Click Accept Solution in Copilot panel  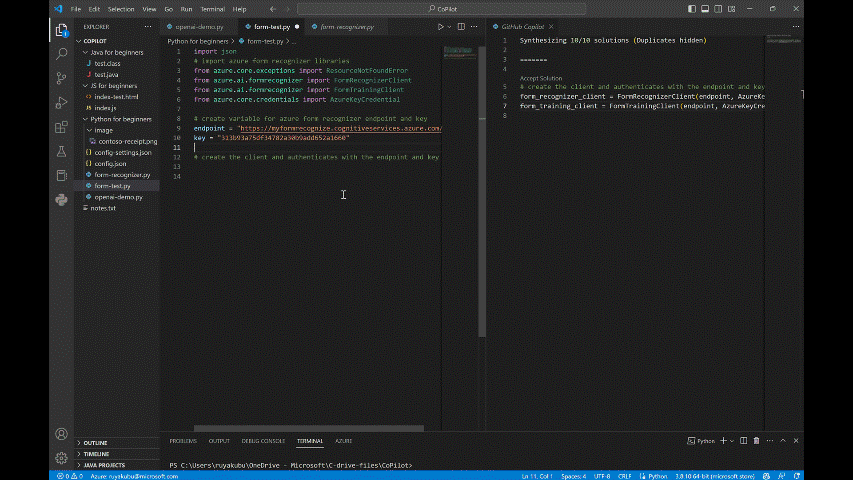point(541,78)
